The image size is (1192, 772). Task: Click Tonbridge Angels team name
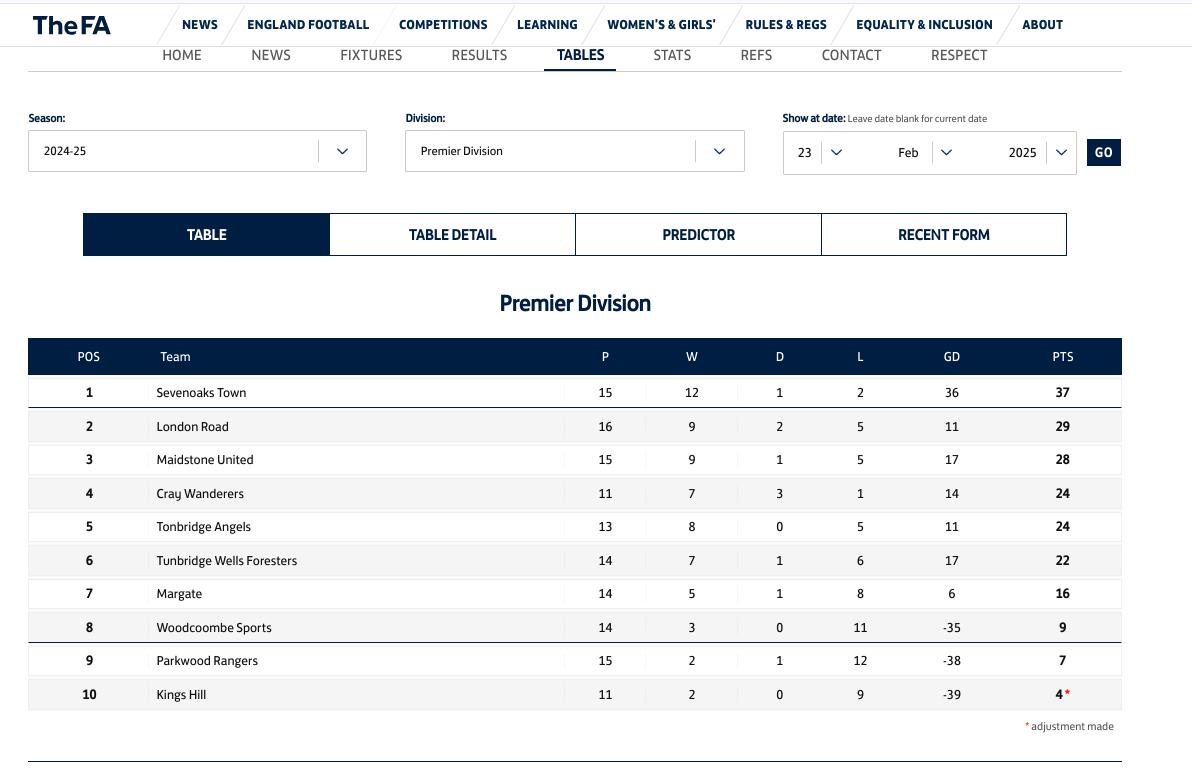pyautogui.click(x=204, y=527)
